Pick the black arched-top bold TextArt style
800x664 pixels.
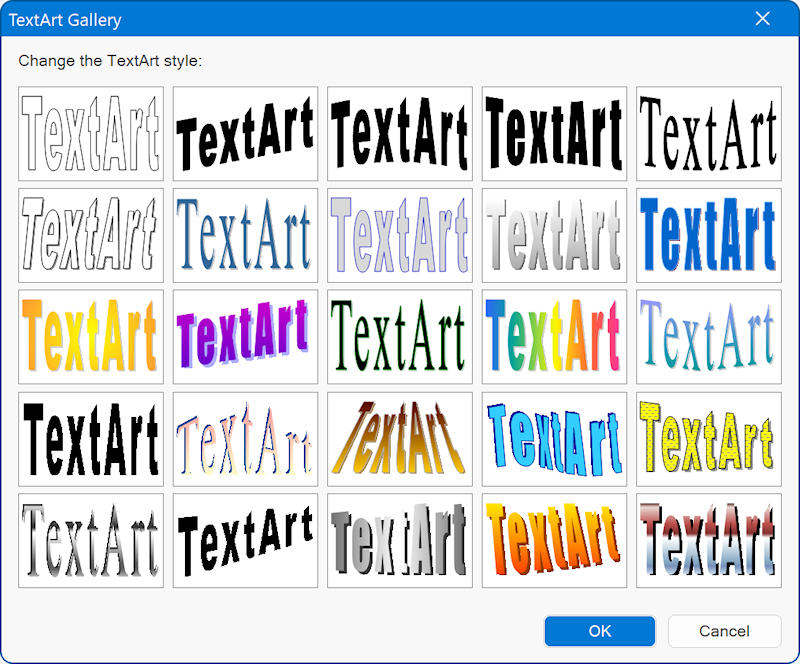(399, 133)
